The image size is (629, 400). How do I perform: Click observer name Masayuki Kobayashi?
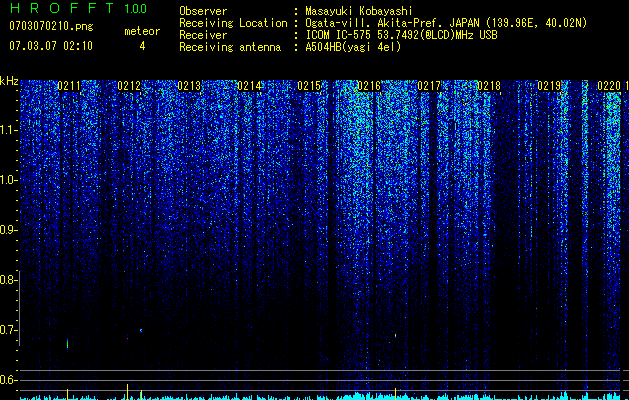coord(359,11)
